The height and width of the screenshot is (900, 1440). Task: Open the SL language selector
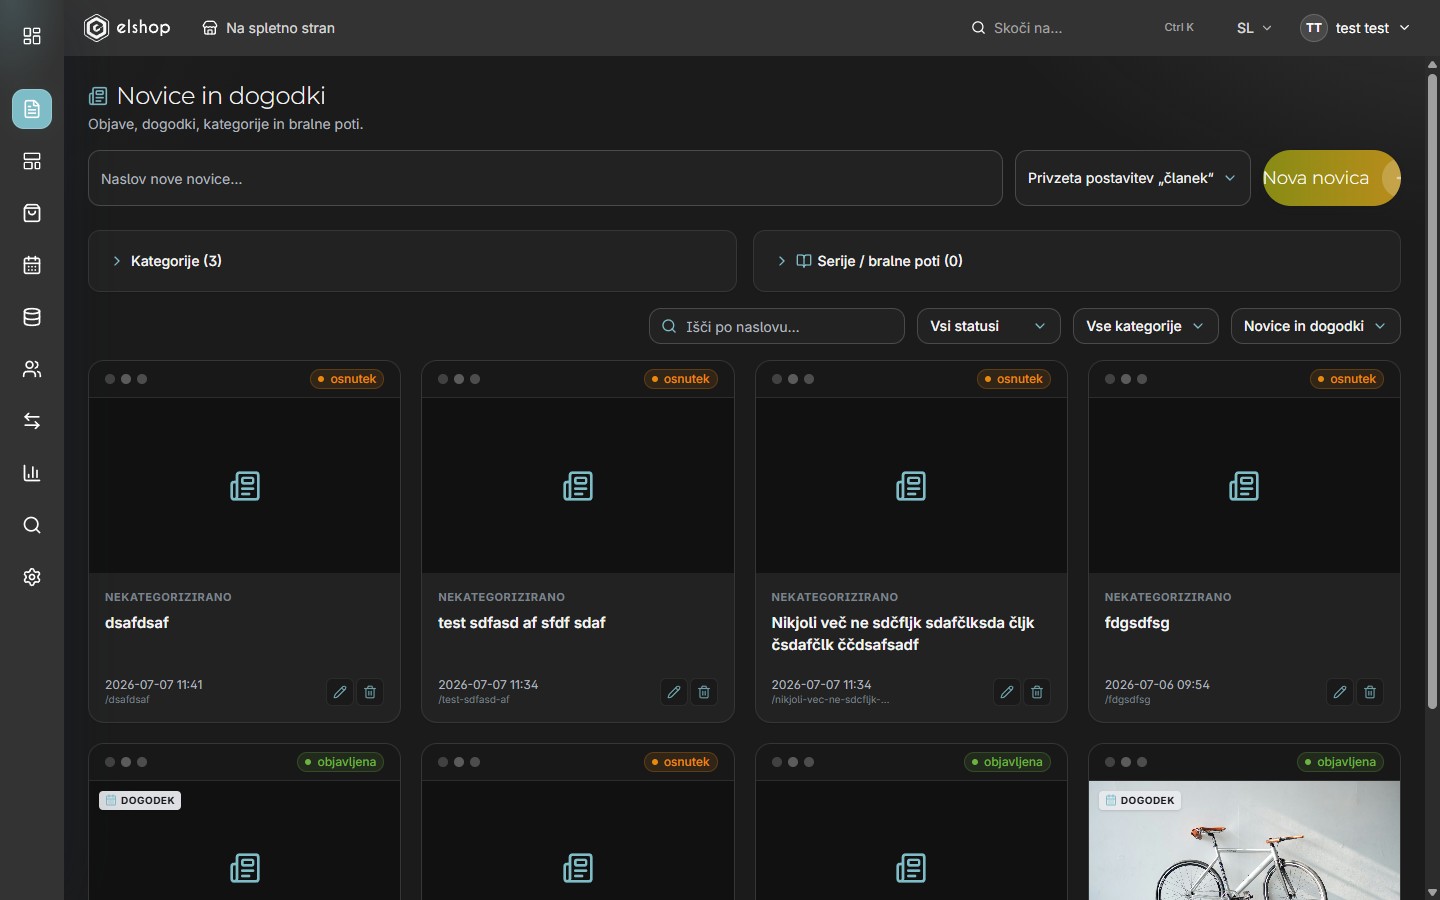[1254, 28]
